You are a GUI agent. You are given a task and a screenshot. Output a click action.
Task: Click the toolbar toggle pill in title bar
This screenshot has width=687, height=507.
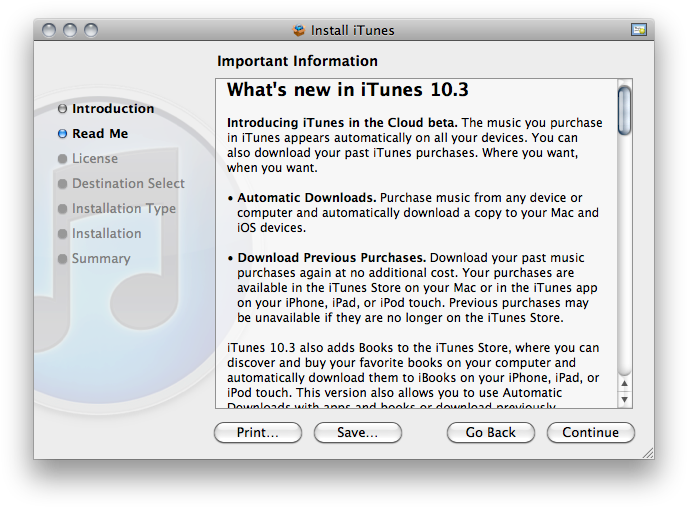(638, 30)
